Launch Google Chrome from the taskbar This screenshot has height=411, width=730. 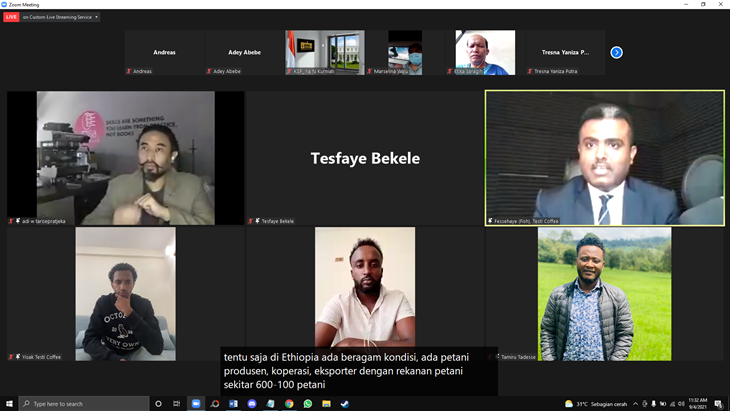point(289,404)
